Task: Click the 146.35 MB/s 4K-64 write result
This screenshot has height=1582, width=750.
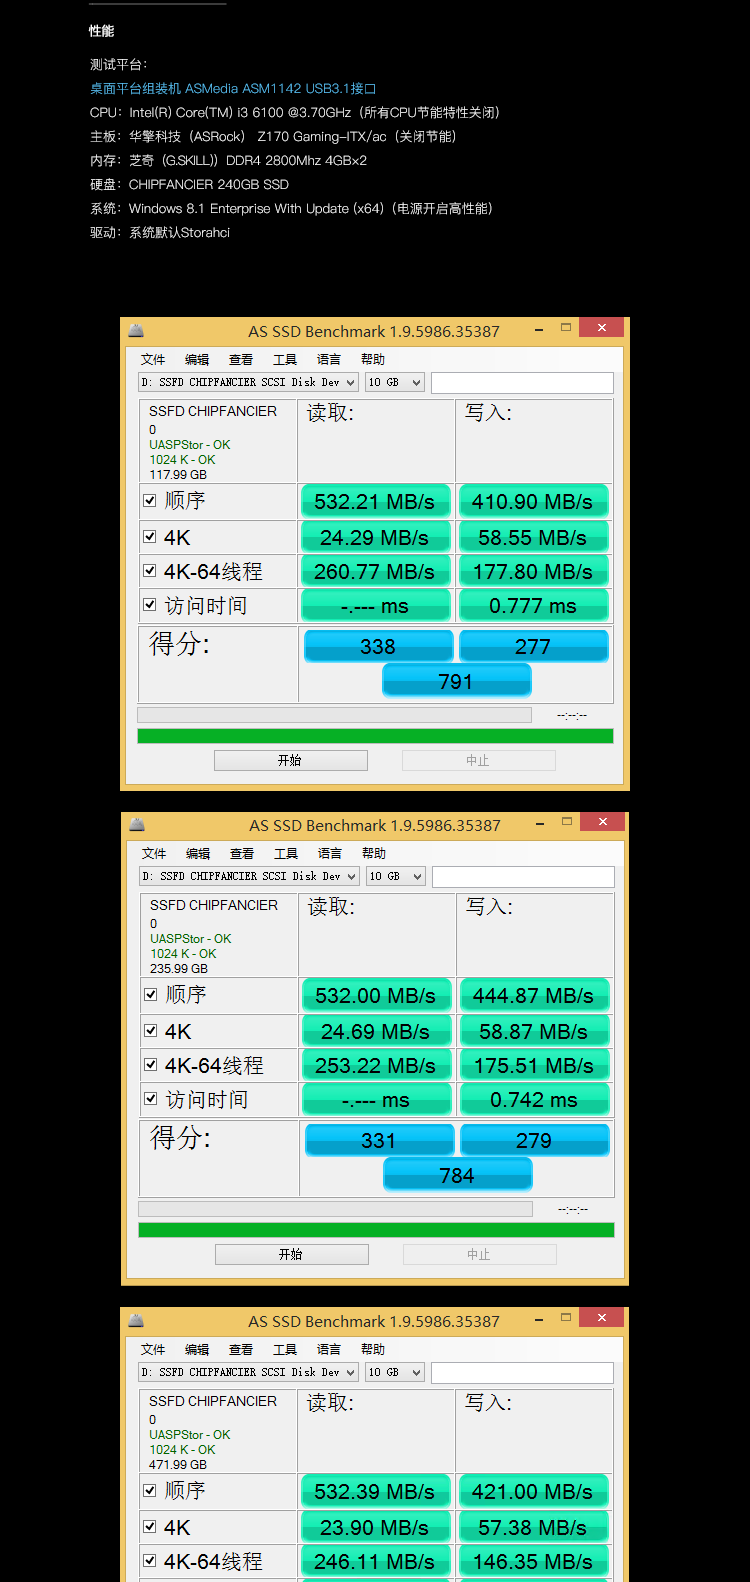Action: click(533, 1561)
